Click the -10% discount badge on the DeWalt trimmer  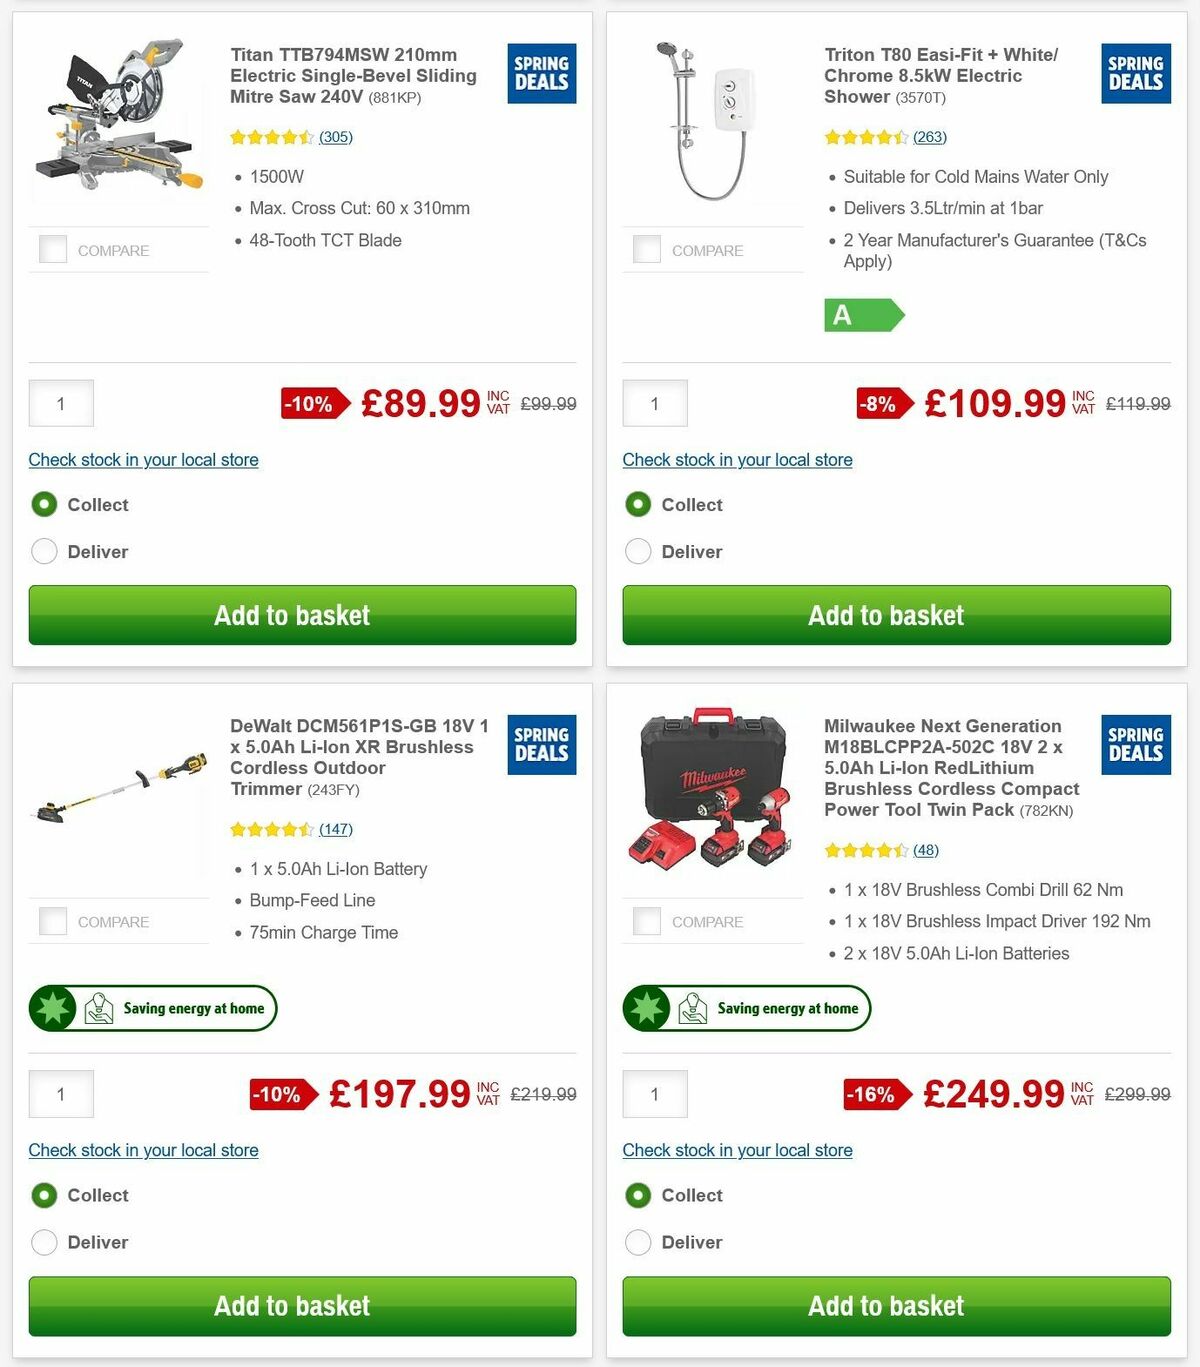click(x=284, y=1094)
